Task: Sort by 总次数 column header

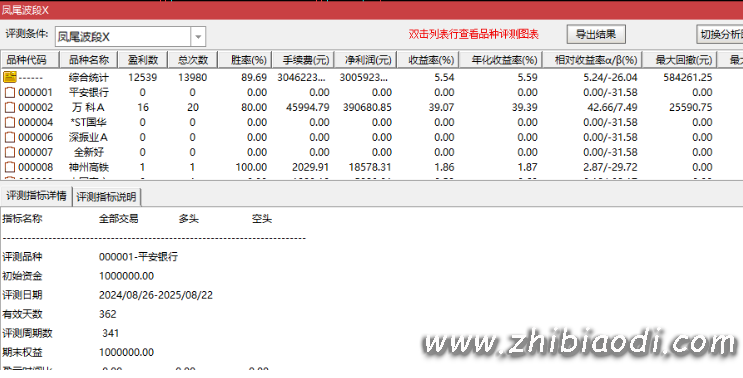Action: (193, 60)
